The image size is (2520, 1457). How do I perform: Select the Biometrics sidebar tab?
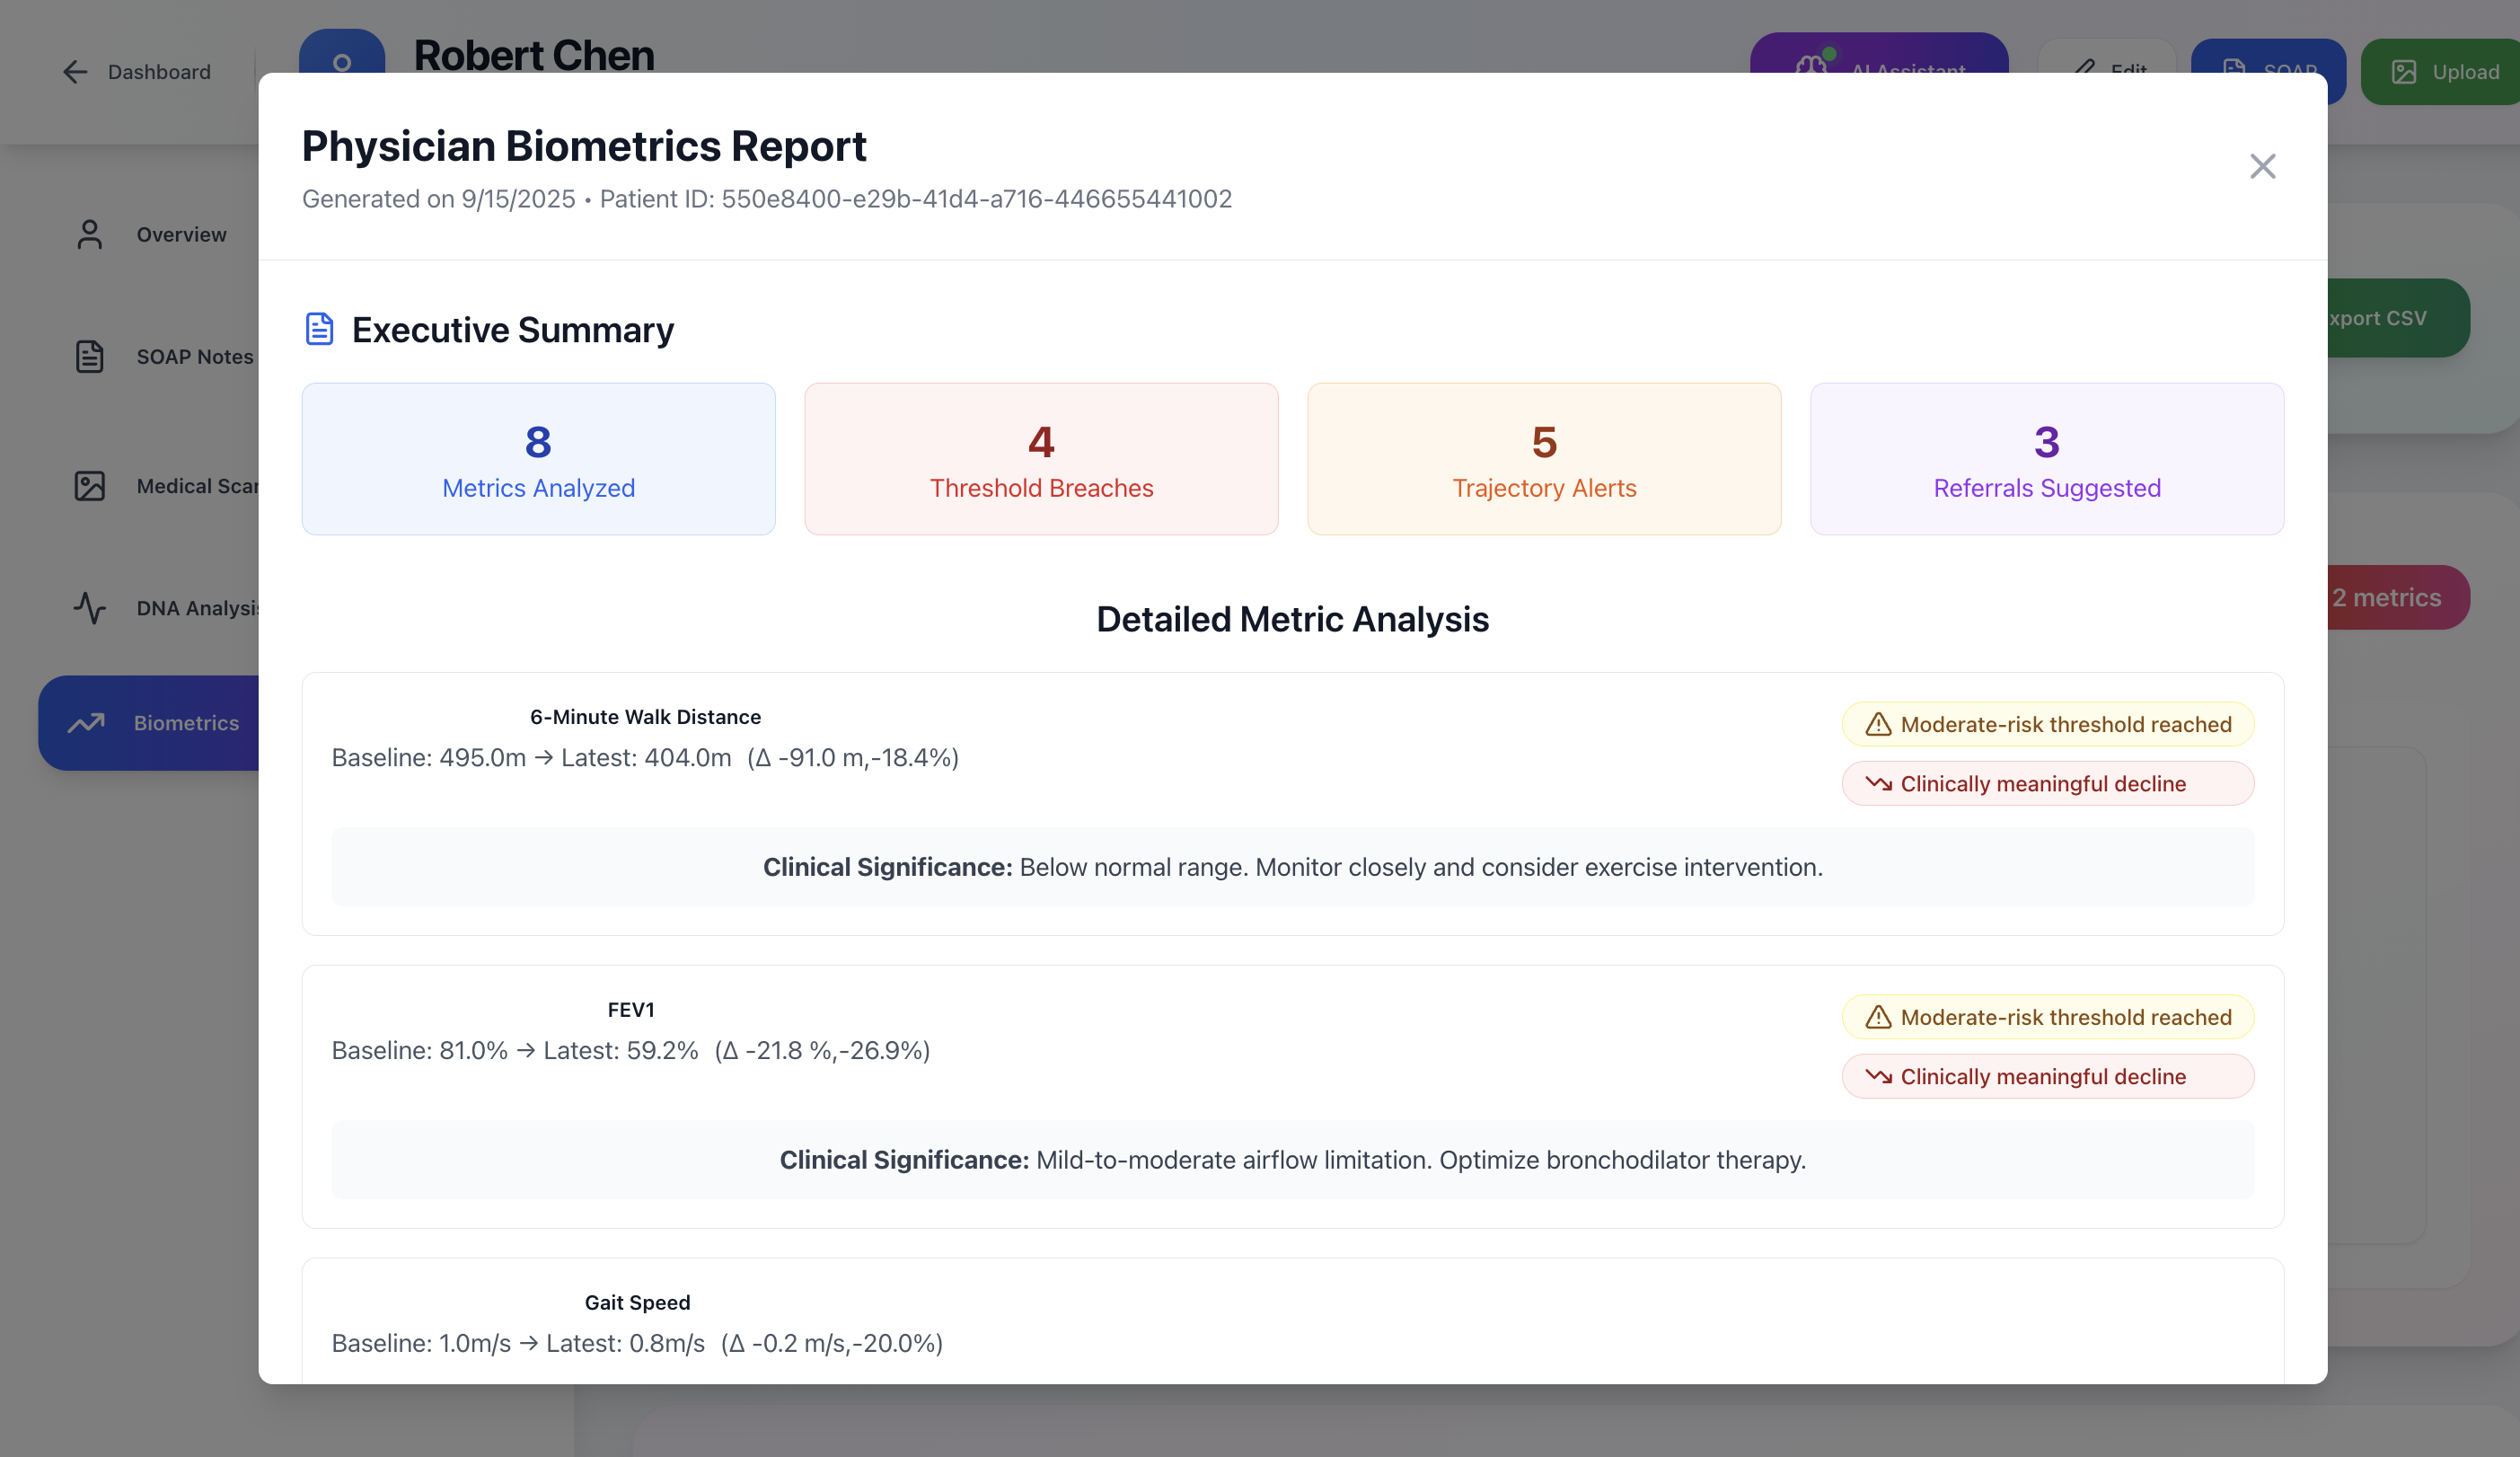[186, 722]
